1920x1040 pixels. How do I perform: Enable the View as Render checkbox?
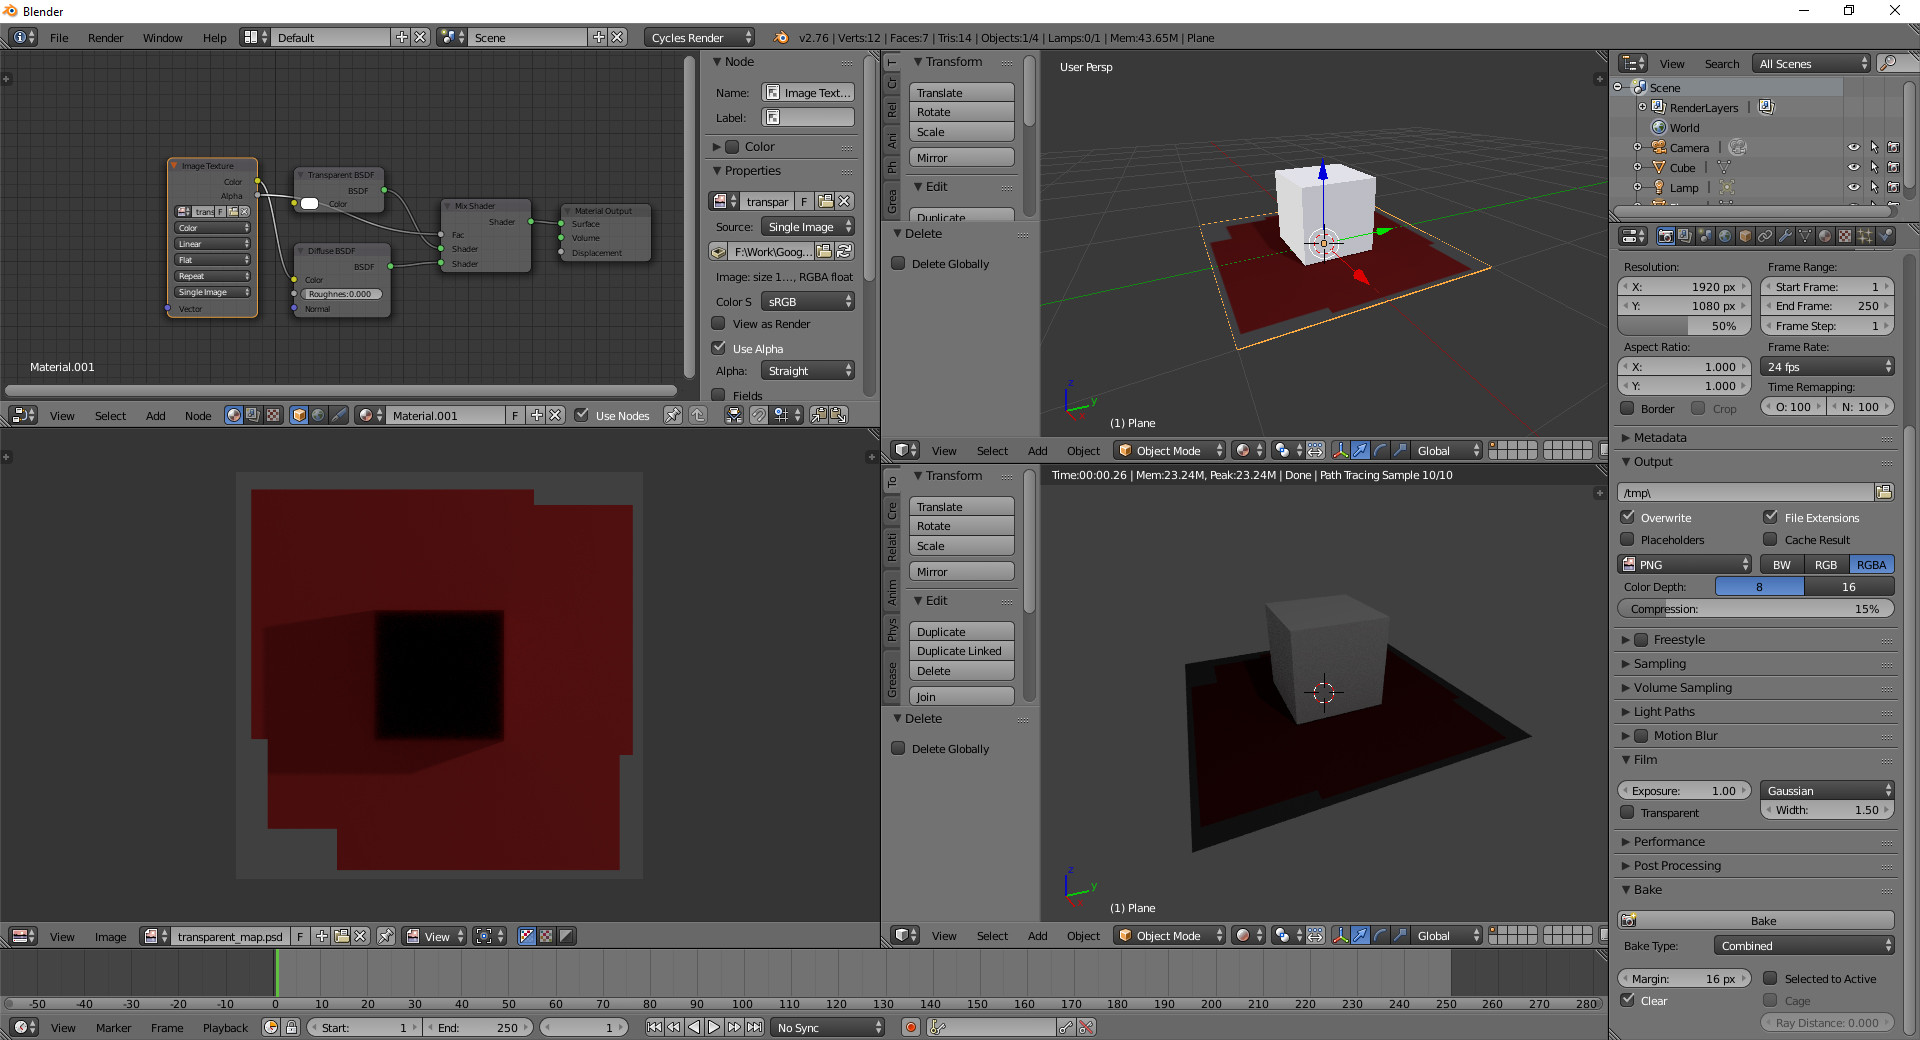point(718,323)
